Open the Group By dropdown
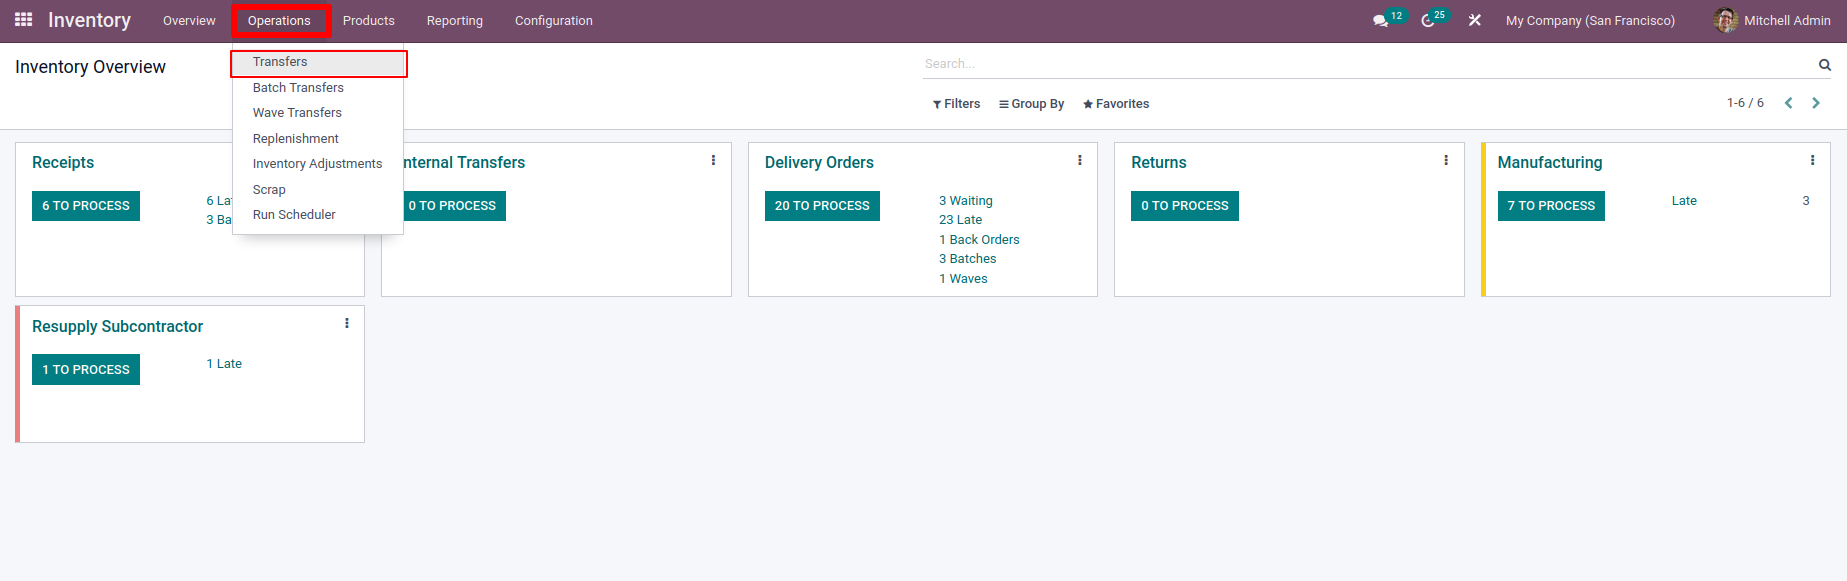The height and width of the screenshot is (581, 1847). point(1032,104)
